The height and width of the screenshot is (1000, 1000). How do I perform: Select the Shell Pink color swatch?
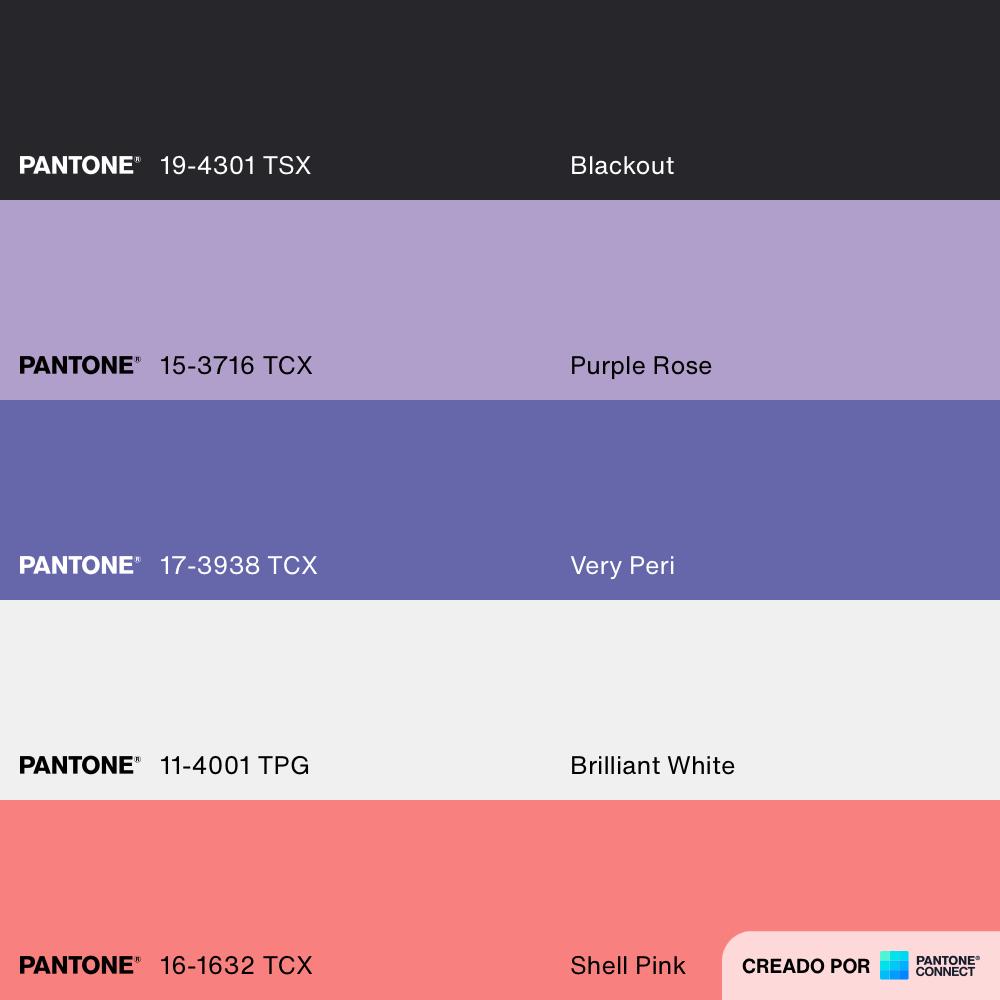pos(500,870)
